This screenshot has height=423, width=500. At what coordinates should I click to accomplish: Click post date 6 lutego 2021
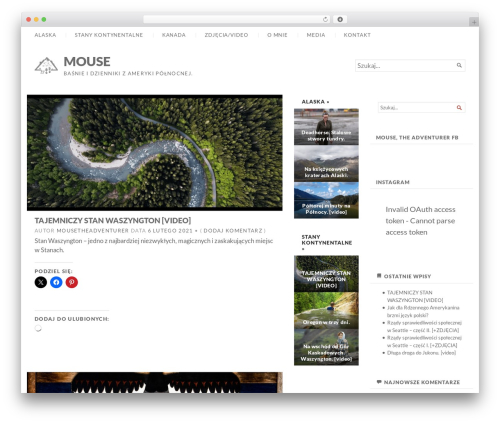(170, 231)
